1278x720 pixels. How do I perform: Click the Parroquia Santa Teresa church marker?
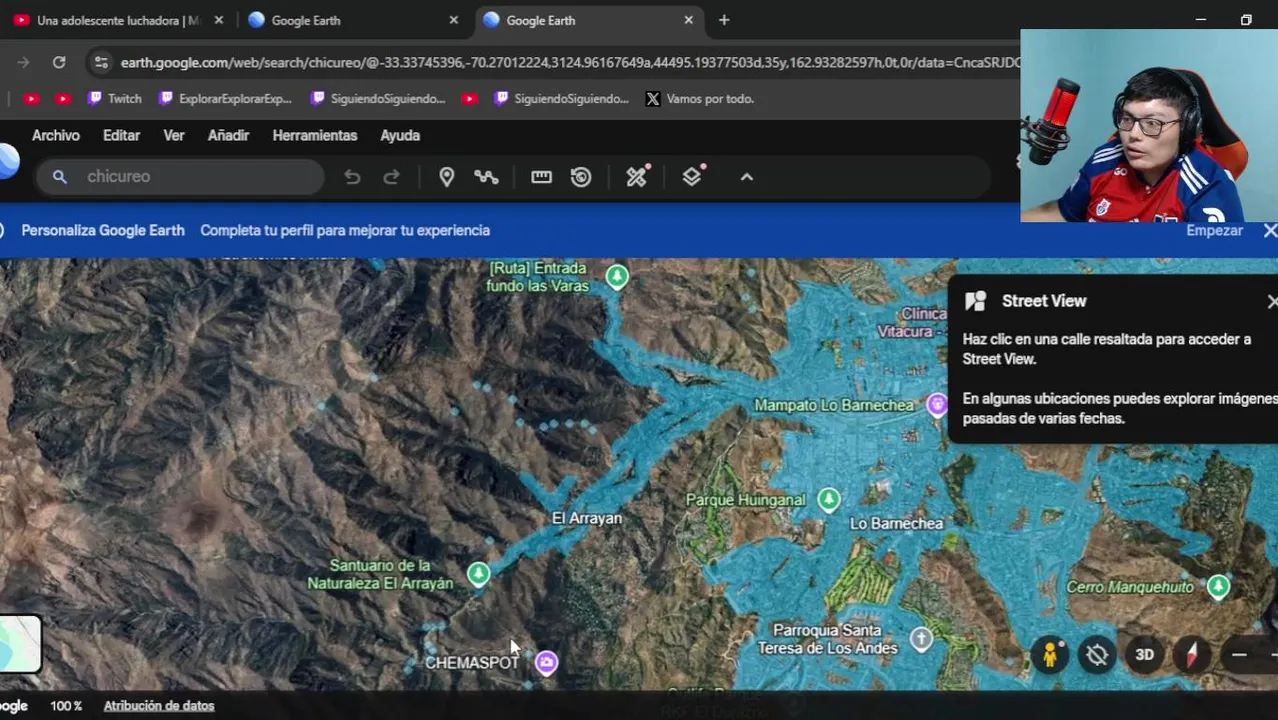(921, 639)
